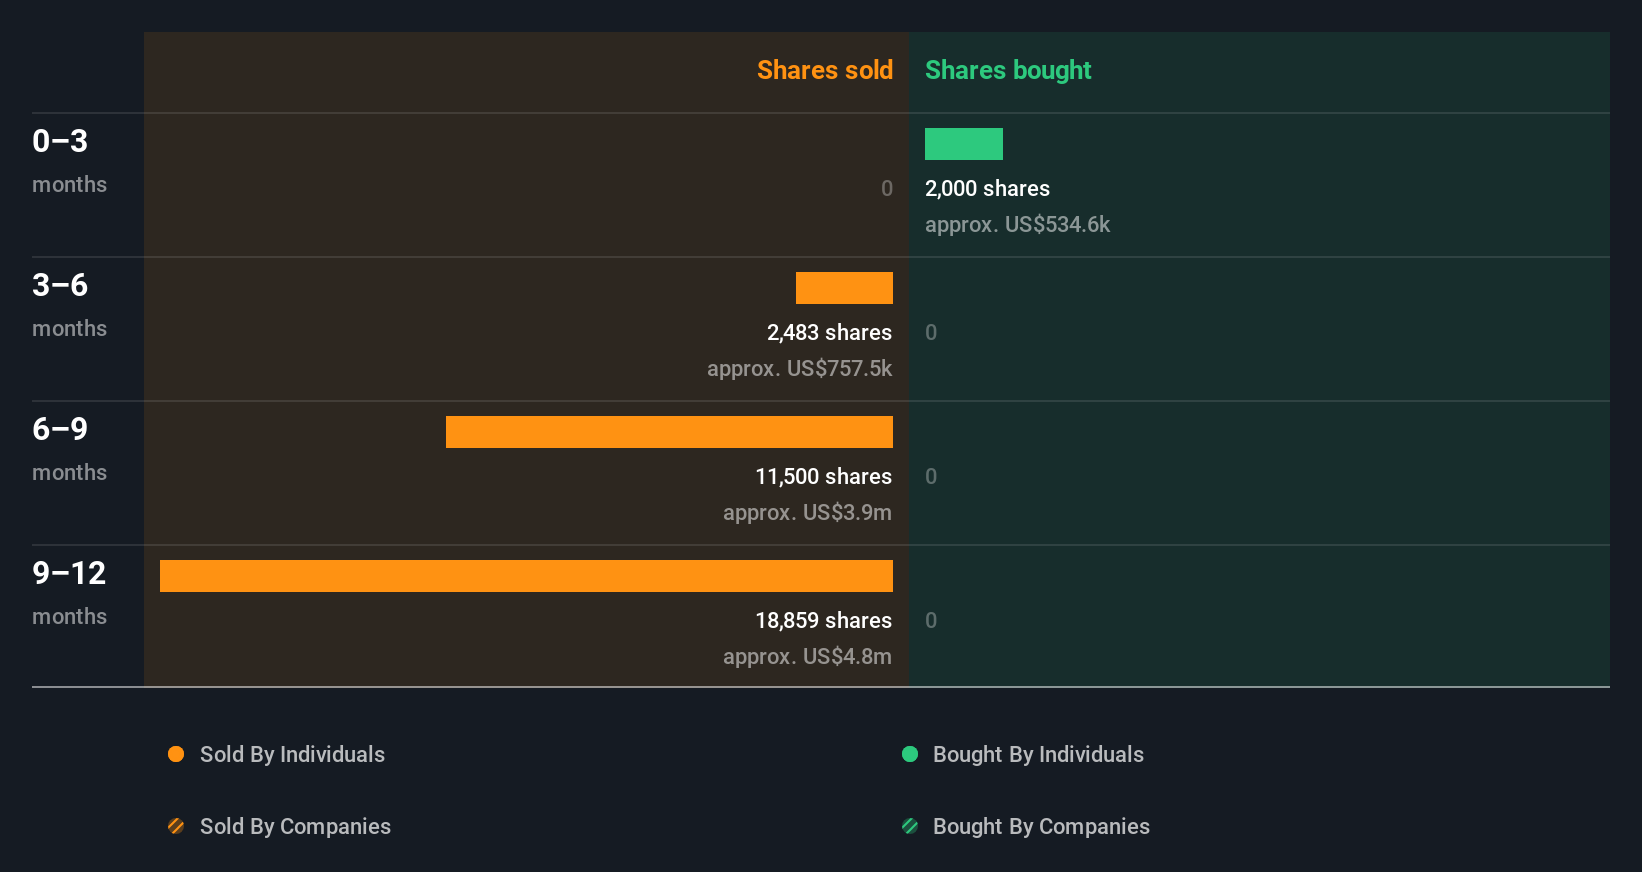Click the zero bought value in 3–6 months row
1642x872 pixels.
click(931, 332)
